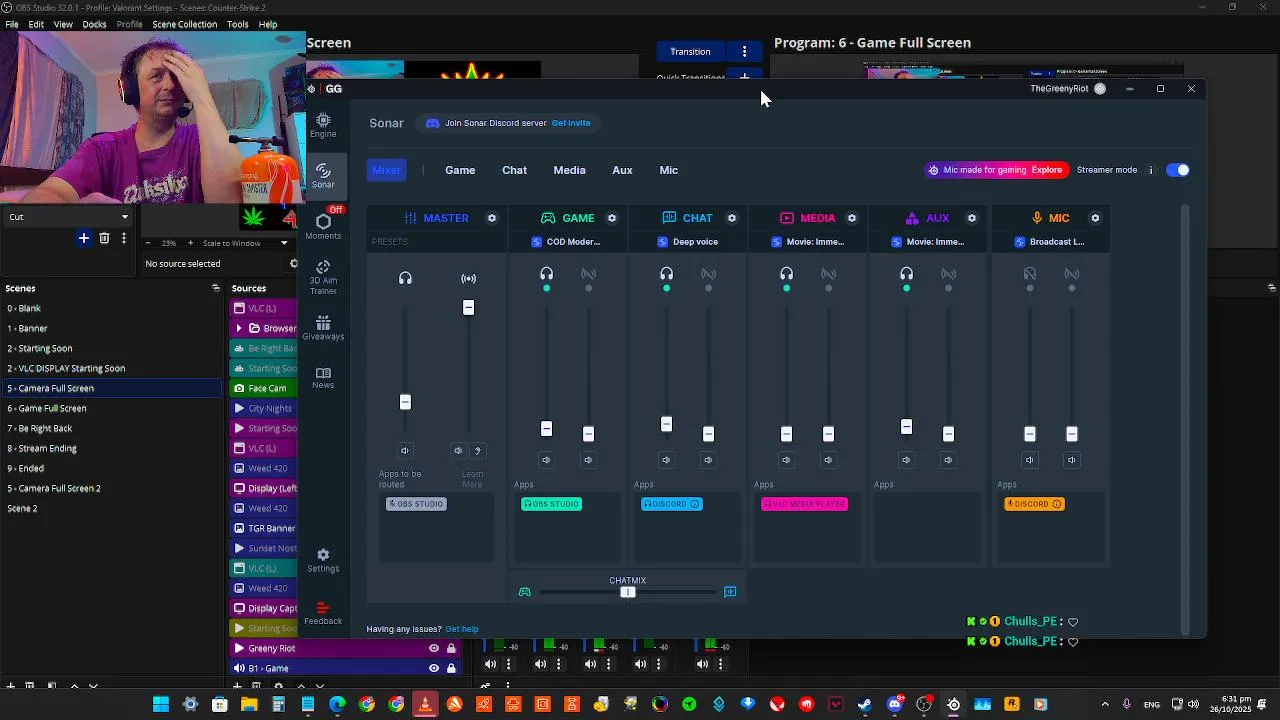Click the Master headphone volume slider handle
1280x720 pixels.
tap(405, 402)
